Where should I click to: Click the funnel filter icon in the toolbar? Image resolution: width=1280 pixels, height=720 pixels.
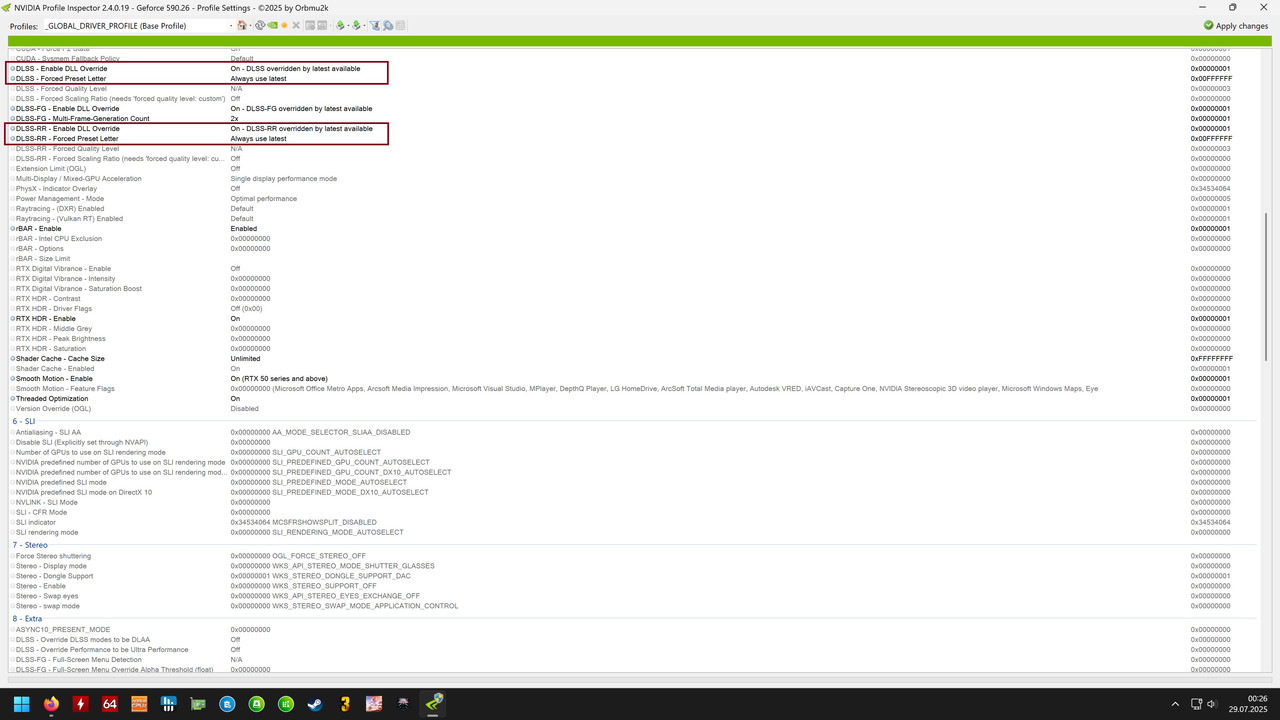click(x=375, y=25)
